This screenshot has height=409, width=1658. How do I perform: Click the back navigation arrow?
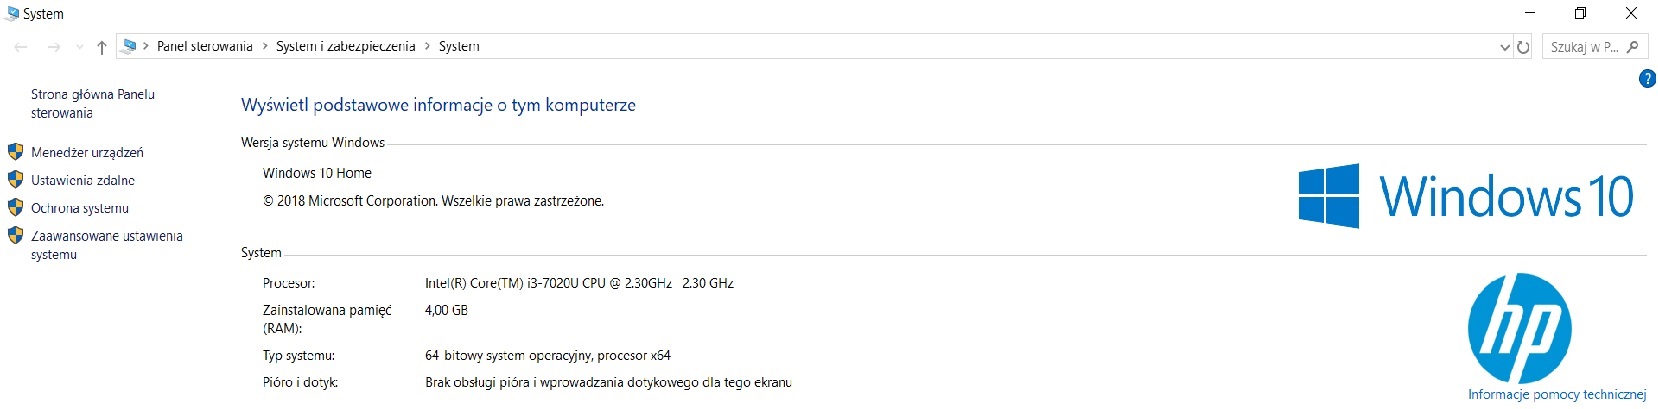(x=21, y=47)
